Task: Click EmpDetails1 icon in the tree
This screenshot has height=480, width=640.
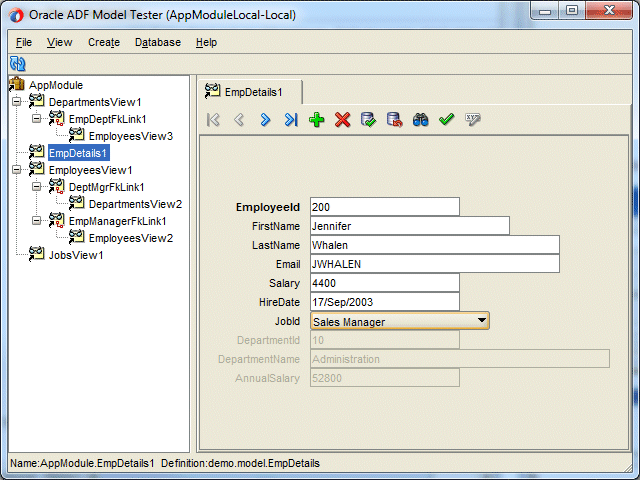Action: coord(37,152)
